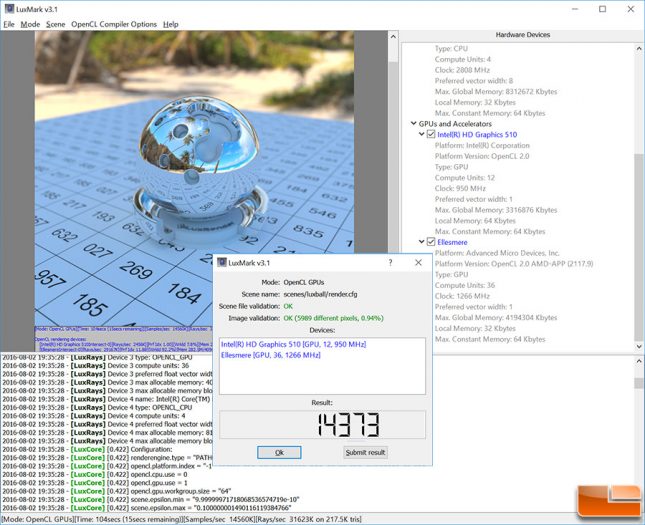Collapse the GPUs and Accelerators tree node
Screen dimensions: 645x525
(x=413, y=123)
